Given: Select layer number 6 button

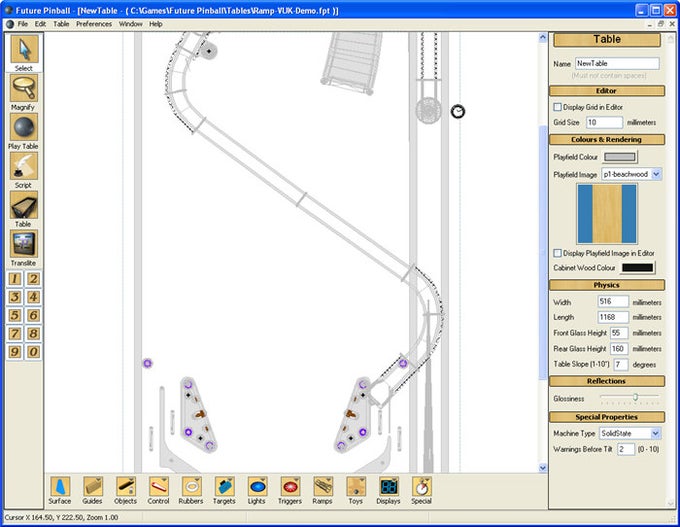Looking at the screenshot, I should tap(33, 315).
